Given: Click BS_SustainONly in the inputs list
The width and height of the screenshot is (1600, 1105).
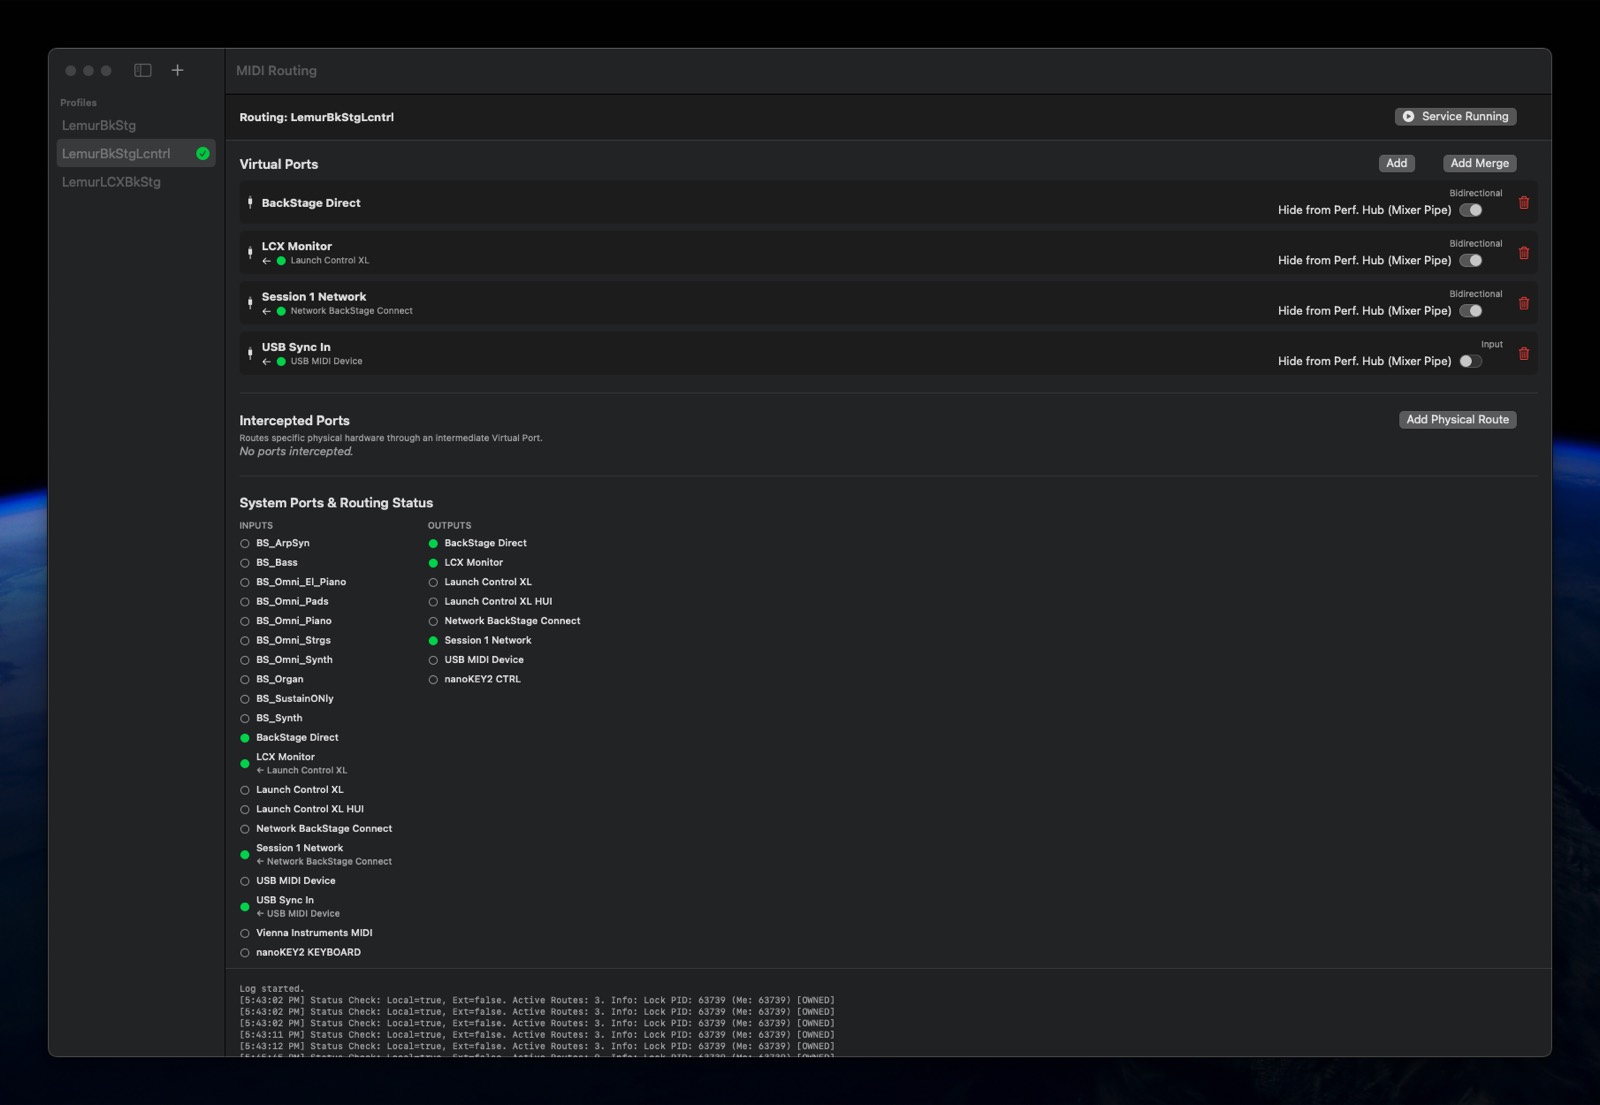Looking at the screenshot, I should 295,699.
